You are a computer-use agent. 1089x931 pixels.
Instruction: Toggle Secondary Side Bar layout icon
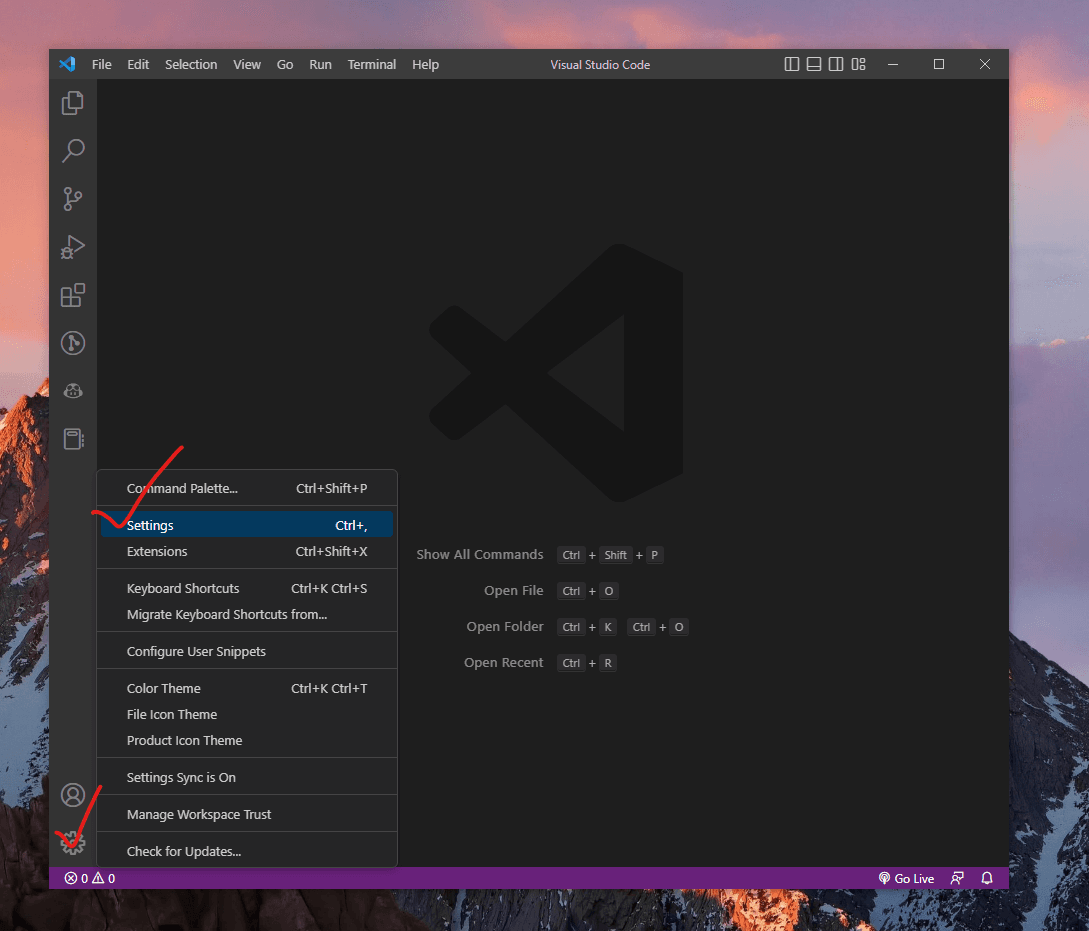[x=836, y=65]
